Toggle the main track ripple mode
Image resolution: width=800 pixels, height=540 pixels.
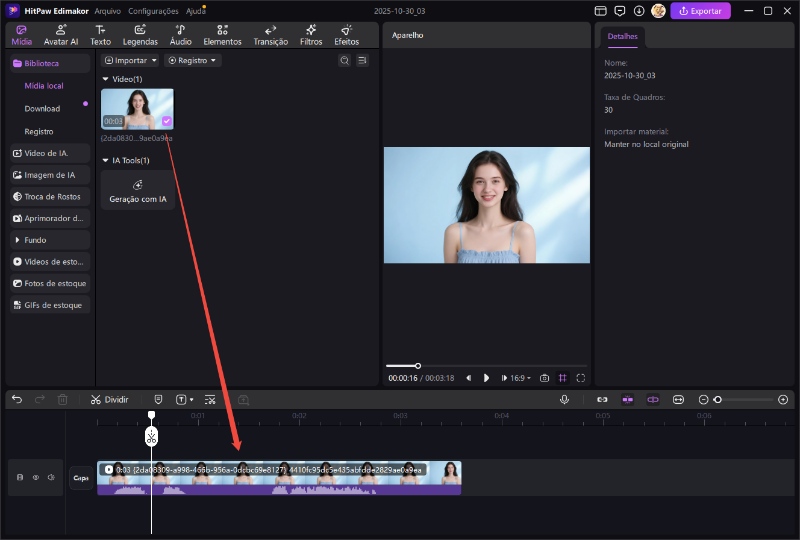point(653,400)
